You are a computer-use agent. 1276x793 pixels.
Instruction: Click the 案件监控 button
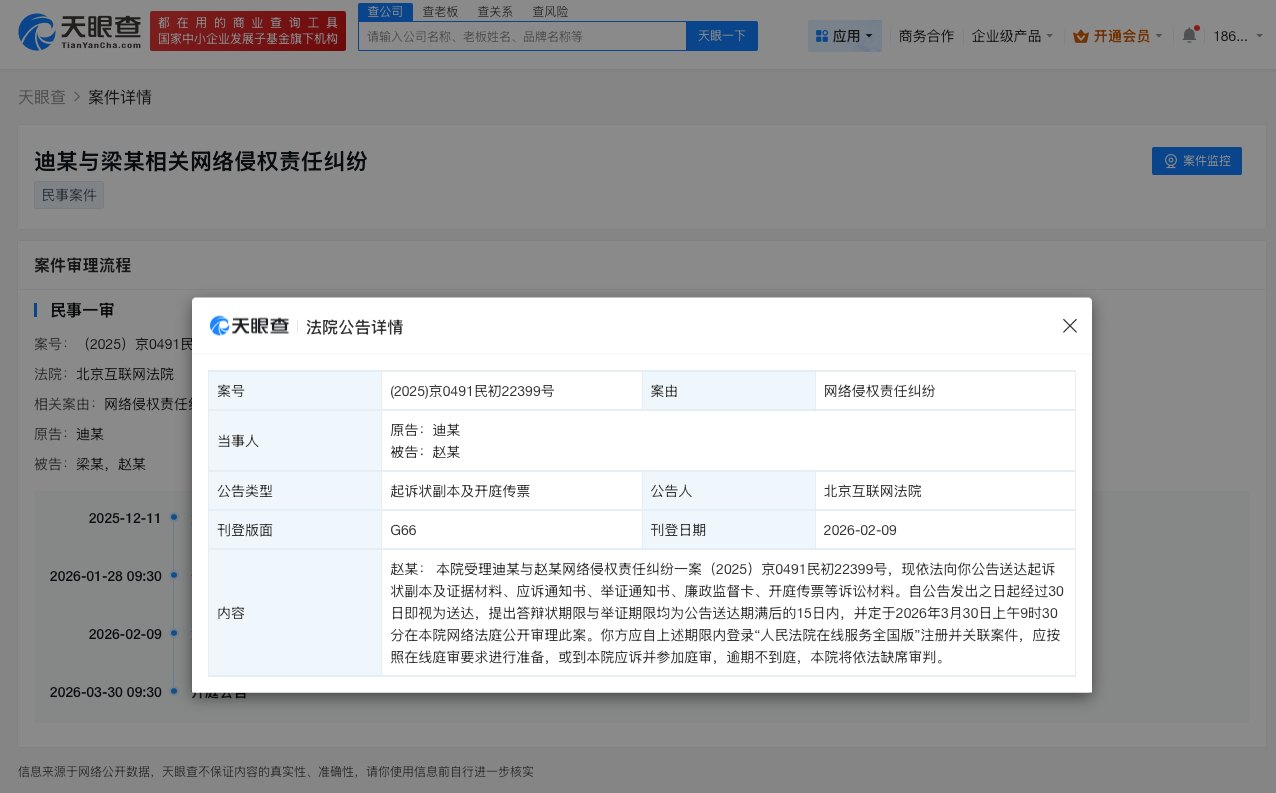1197,161
